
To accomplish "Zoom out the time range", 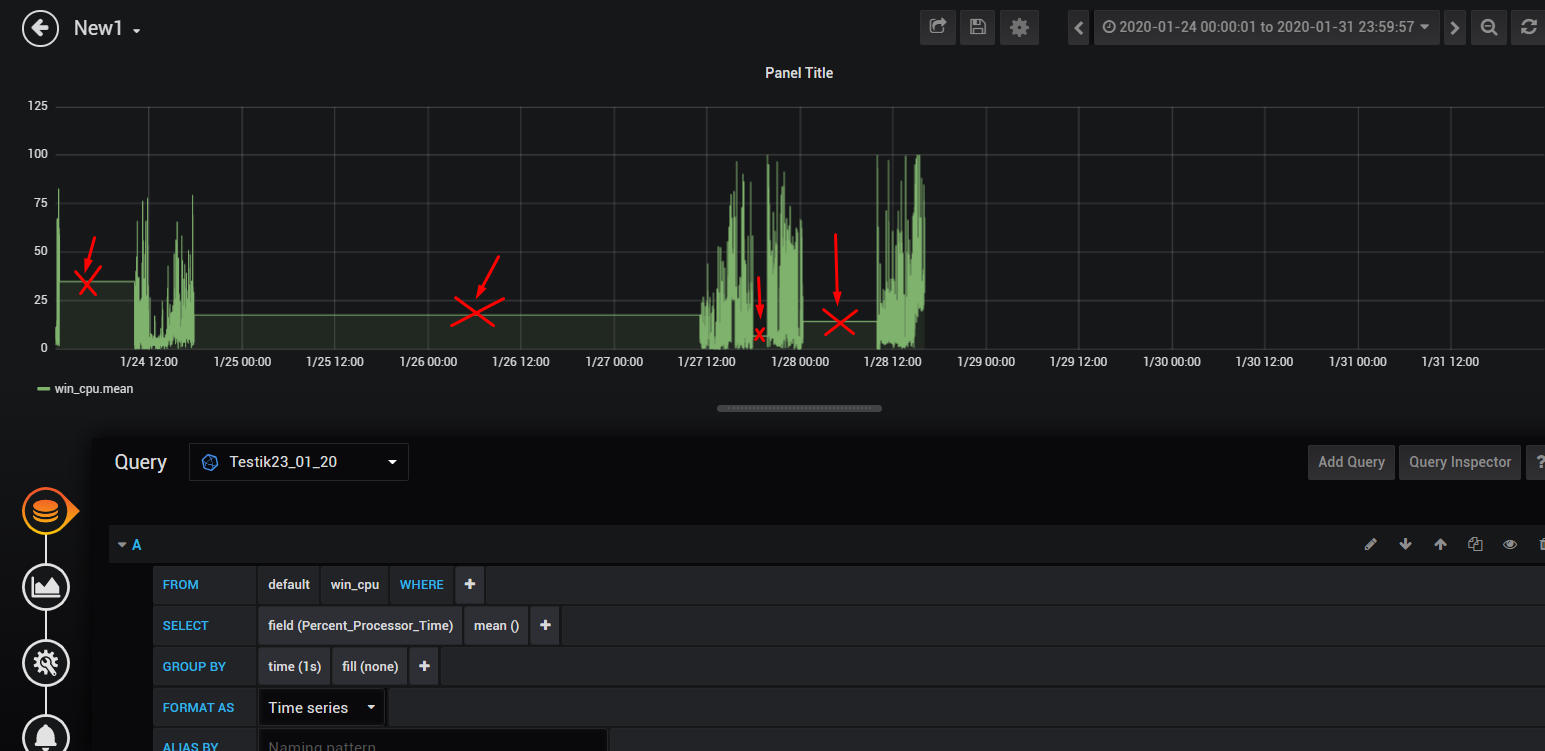I will tap(1489, 27).
